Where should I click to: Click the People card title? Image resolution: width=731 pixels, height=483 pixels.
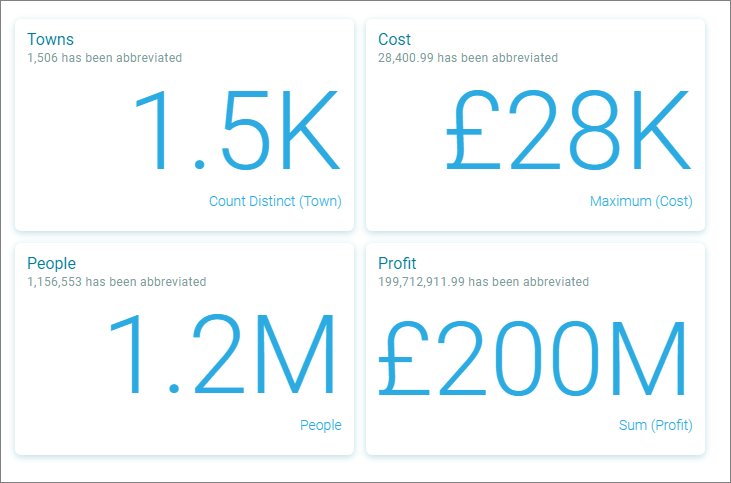click(x=51, y=263)
